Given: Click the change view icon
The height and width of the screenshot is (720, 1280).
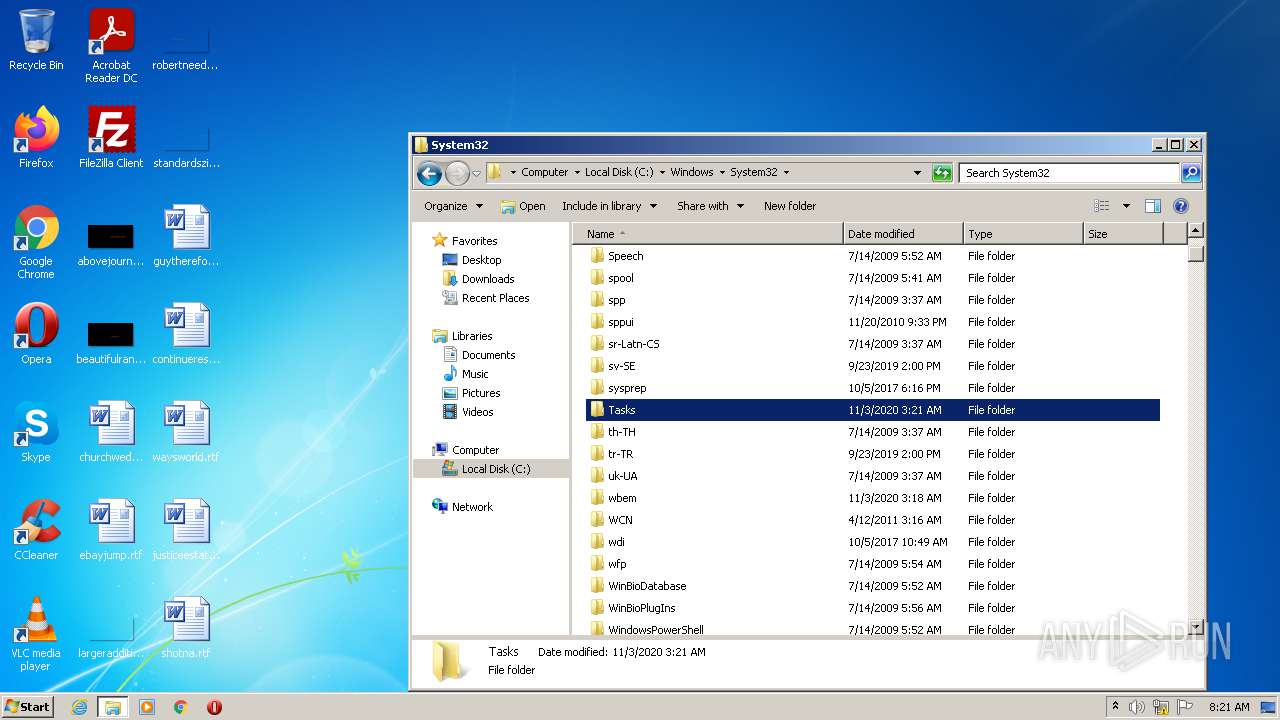Looking at the screenshot, I should (1102, 206).
